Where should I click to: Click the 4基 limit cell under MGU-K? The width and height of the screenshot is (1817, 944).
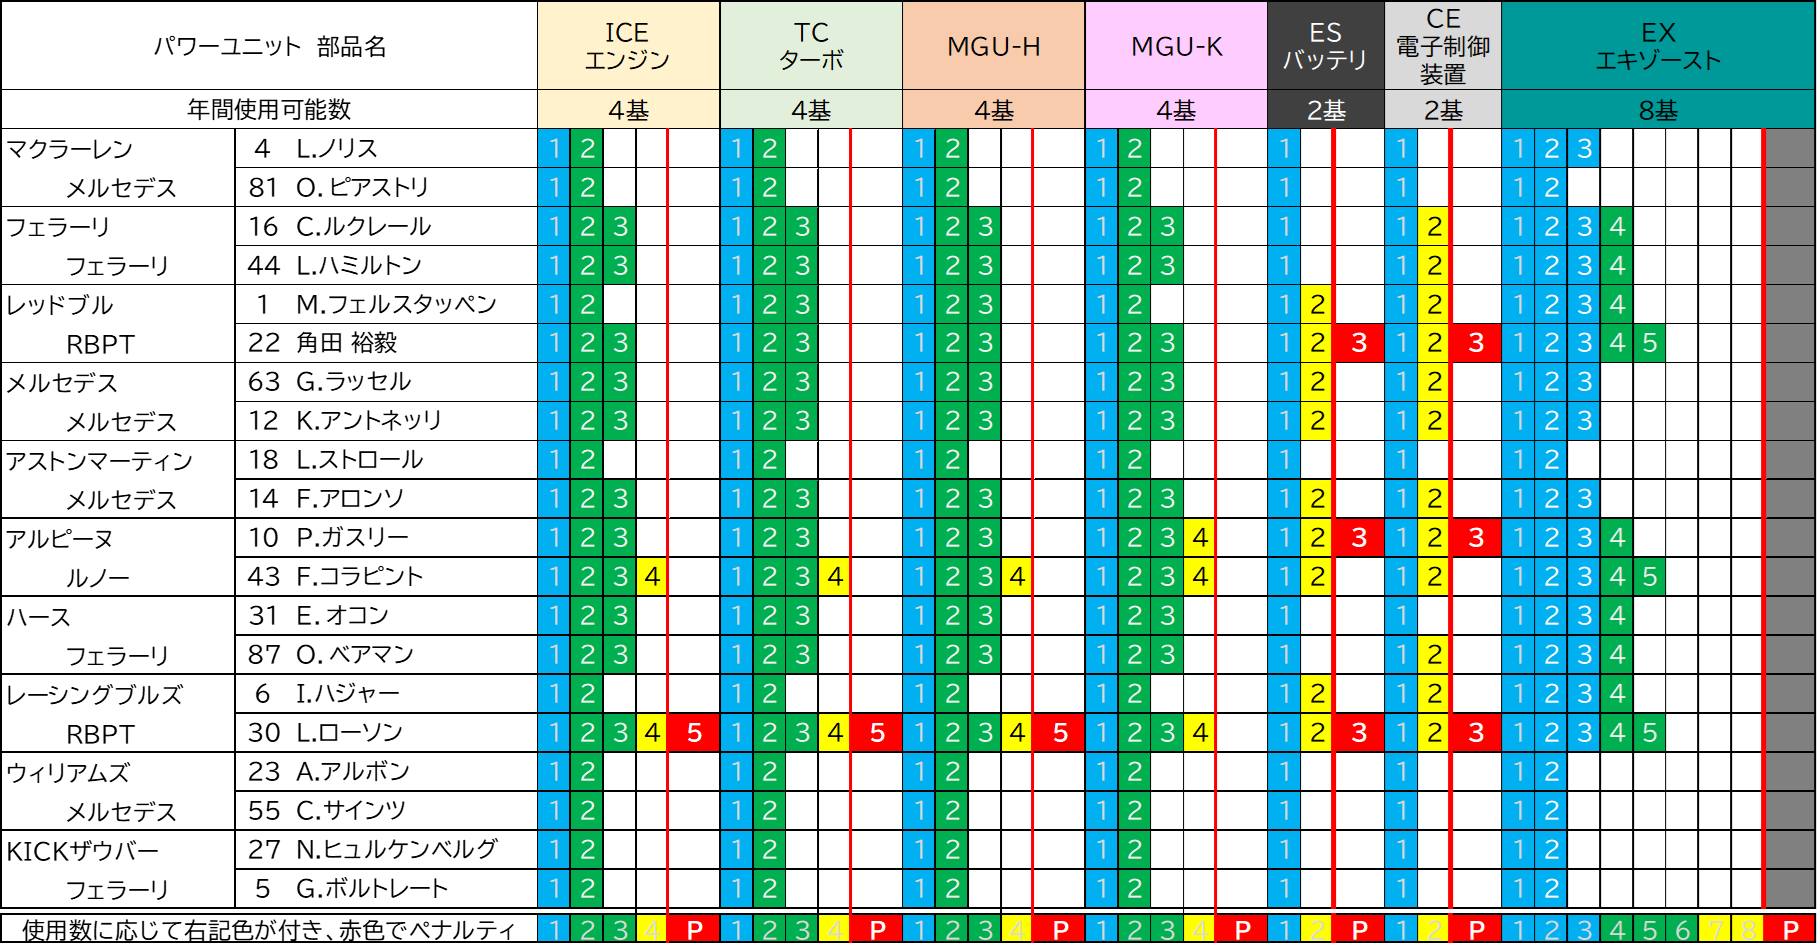tap(1176, 109)
